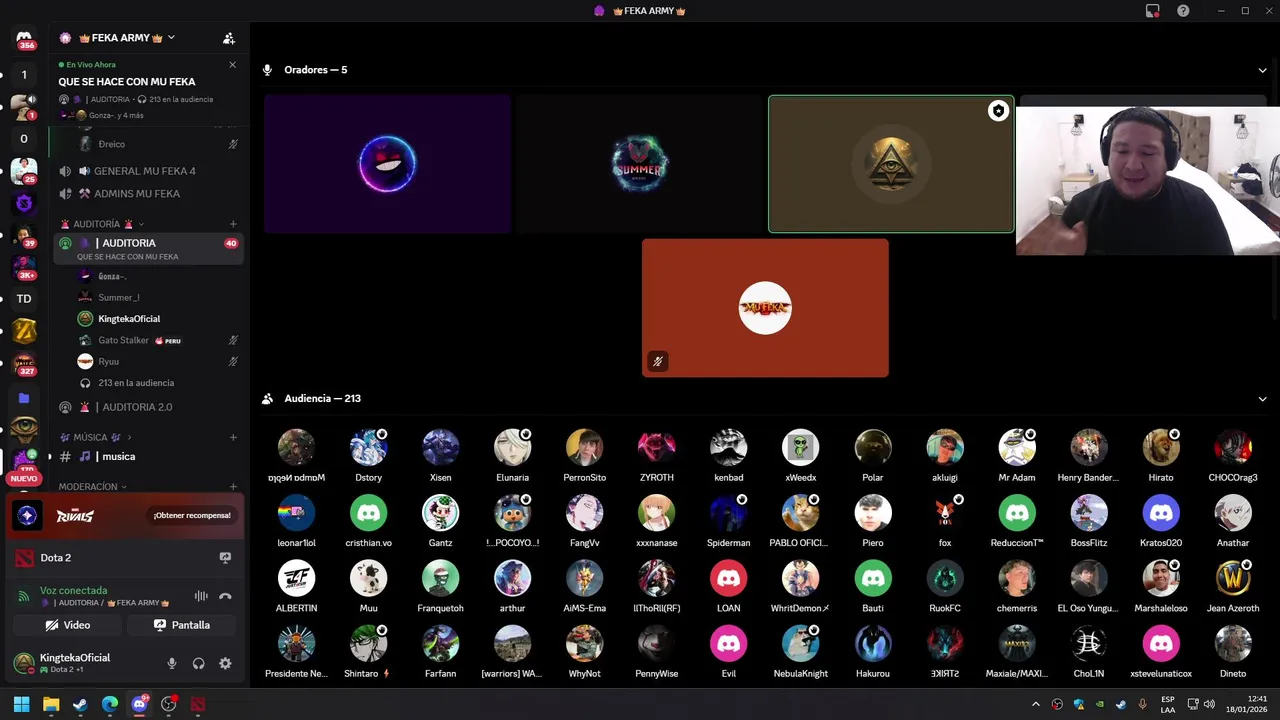Click the moderator shield badge on the speaker tile
The height and width of the screenshot is (720, 1280).
(x=998, y=111)
